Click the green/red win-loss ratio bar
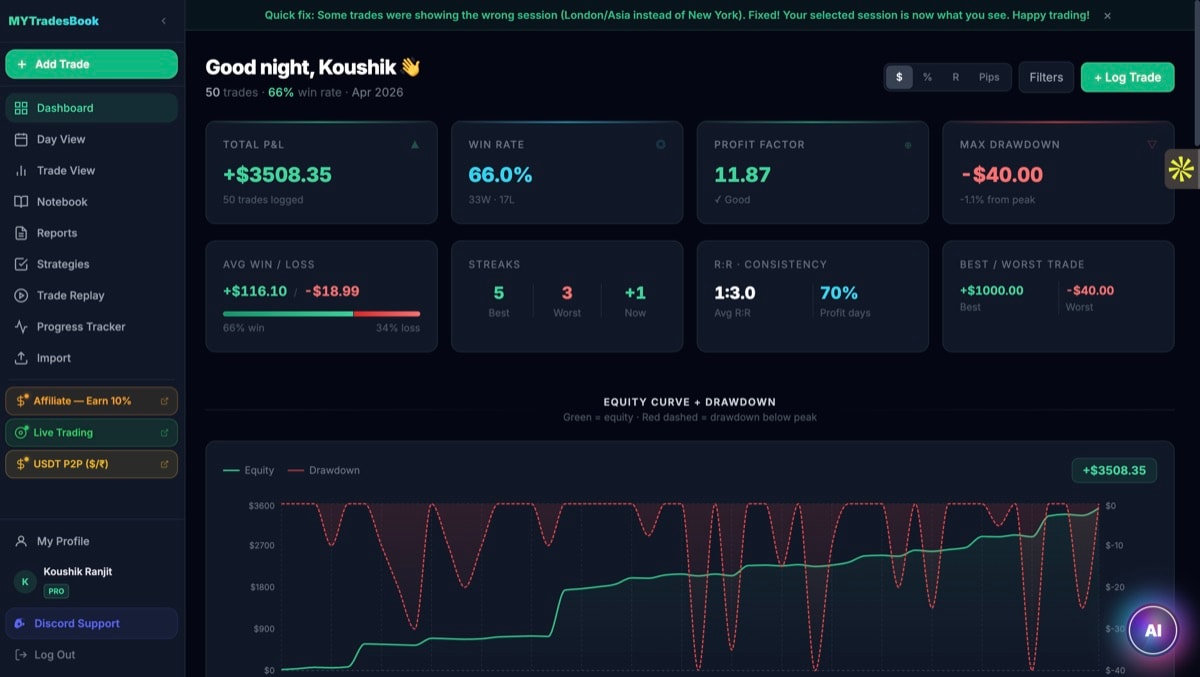The image size is (1200, 677). [x=320, y=313]
